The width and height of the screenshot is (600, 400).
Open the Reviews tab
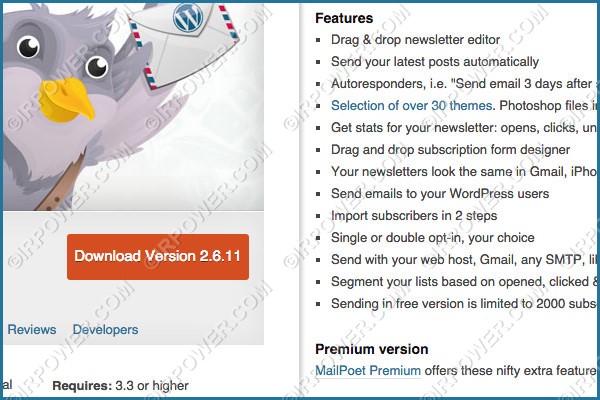click(x=32, y=330)
